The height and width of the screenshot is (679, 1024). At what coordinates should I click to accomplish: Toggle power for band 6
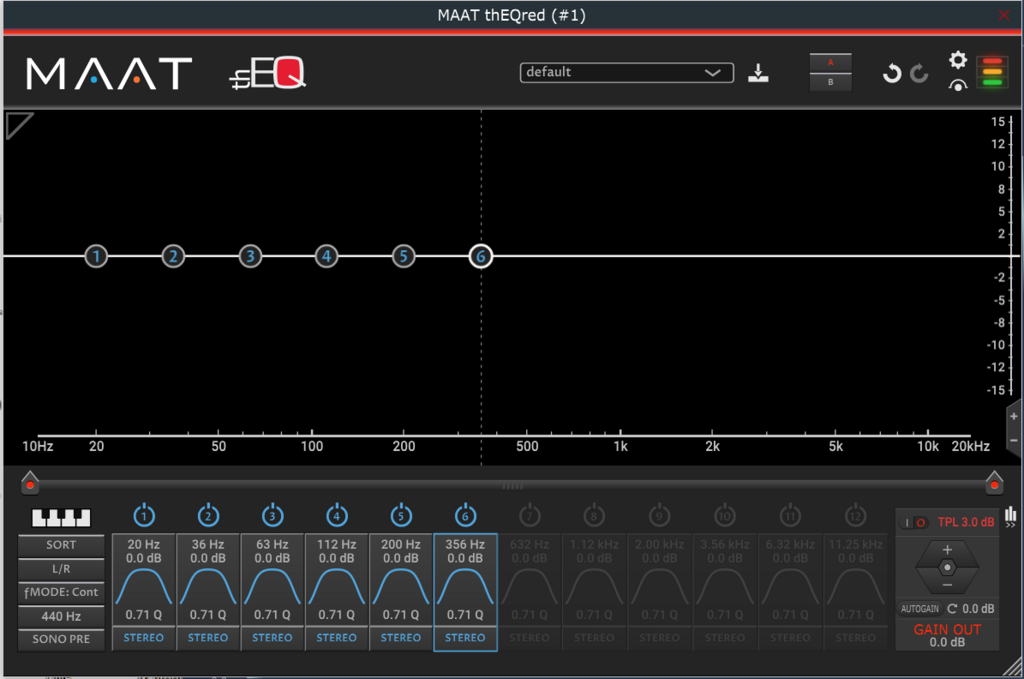pyautogui.click(x=465, y=515)
